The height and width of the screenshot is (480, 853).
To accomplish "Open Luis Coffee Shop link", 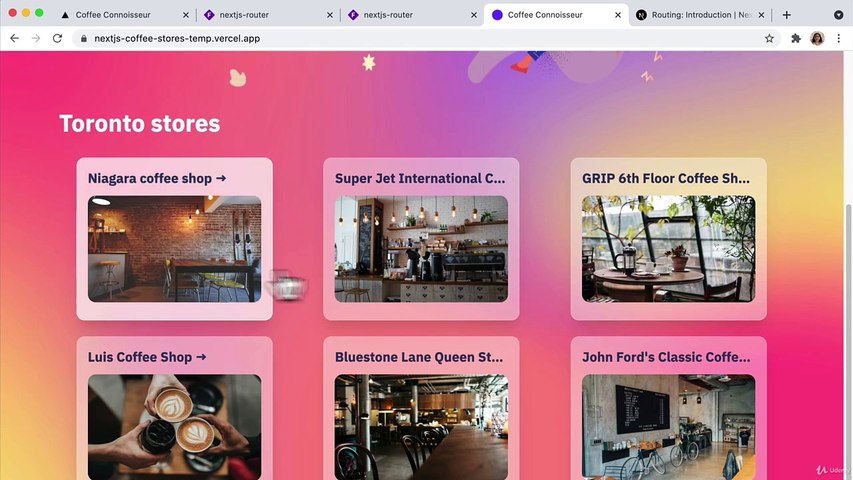I will [x=147, y=357].
